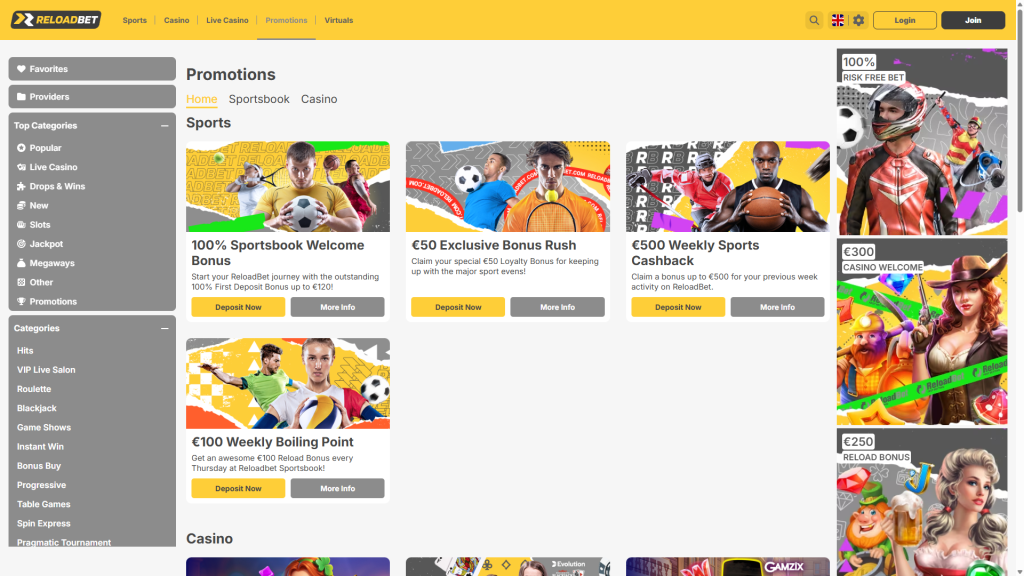
Task: Open the search magnifier icon
Action: click(814, 20)
